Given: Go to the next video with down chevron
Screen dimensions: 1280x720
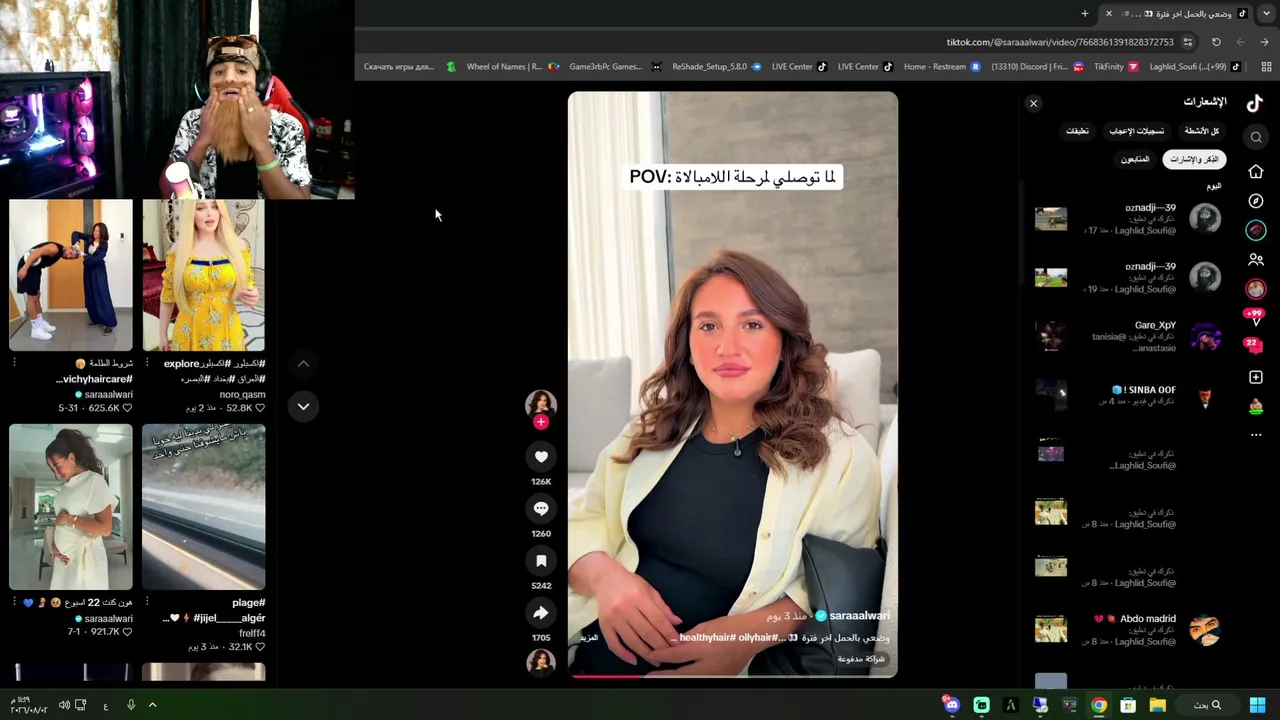Looking at the screenshot, I should (x=303, y=406).
